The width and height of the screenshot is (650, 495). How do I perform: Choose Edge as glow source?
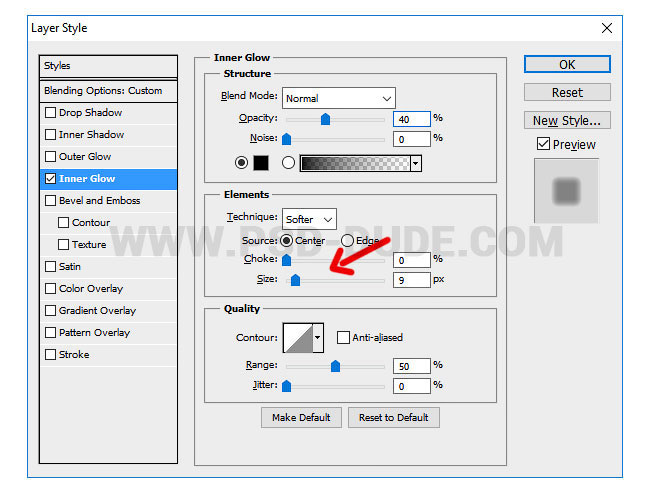point(347,240)
